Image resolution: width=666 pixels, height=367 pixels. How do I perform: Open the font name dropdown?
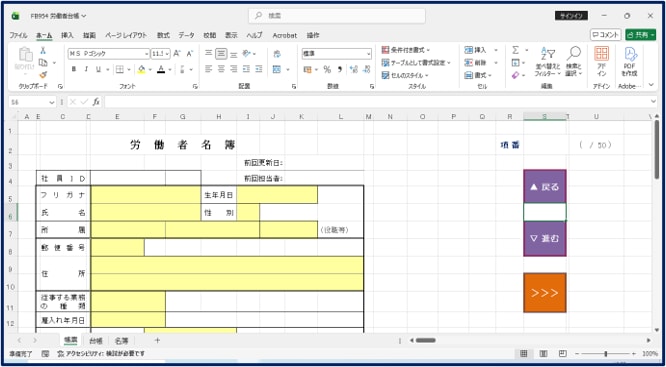[x=147, y=54]
